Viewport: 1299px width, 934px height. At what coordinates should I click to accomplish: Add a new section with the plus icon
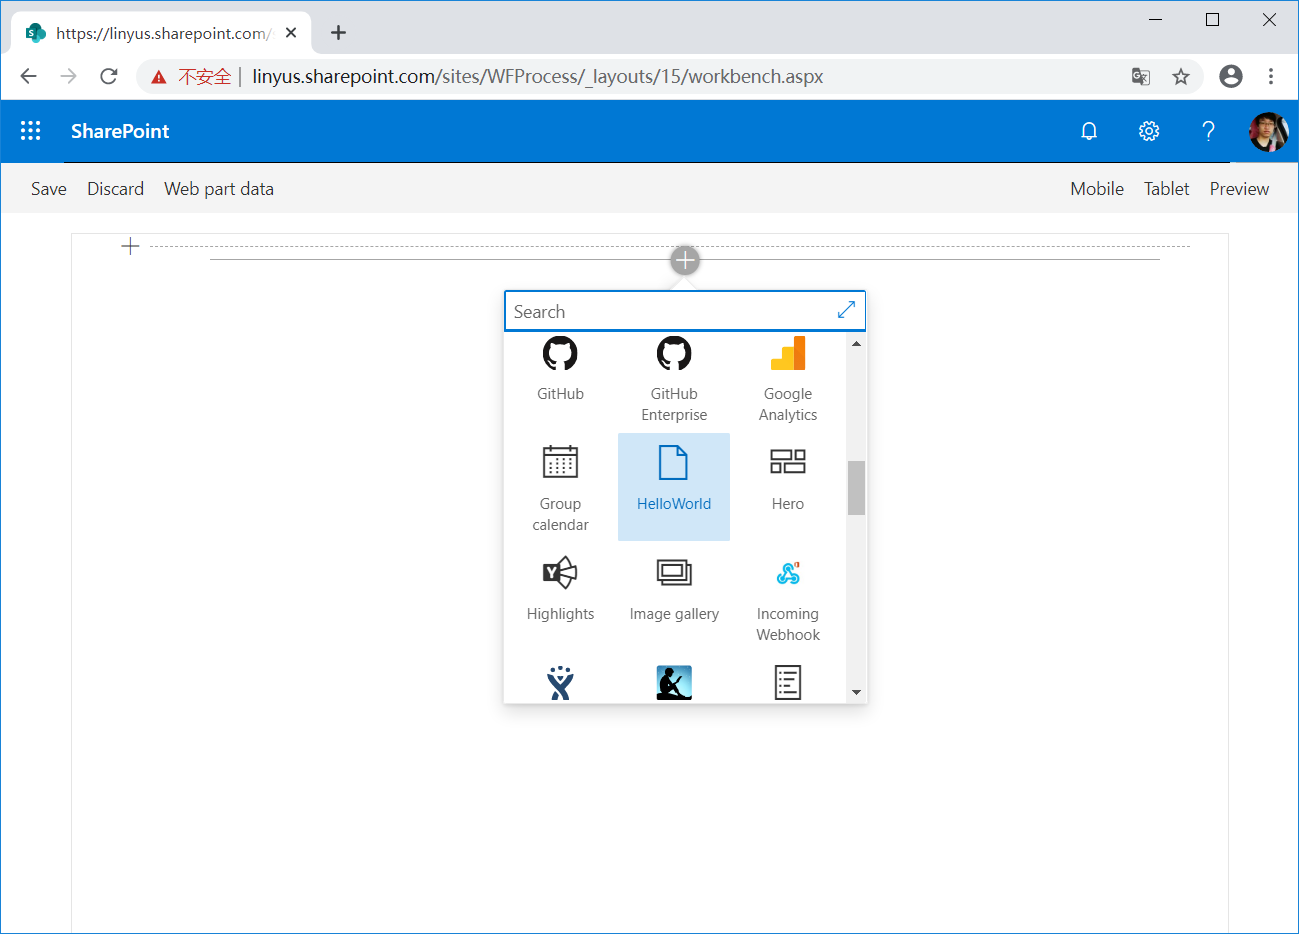(130, 246)
